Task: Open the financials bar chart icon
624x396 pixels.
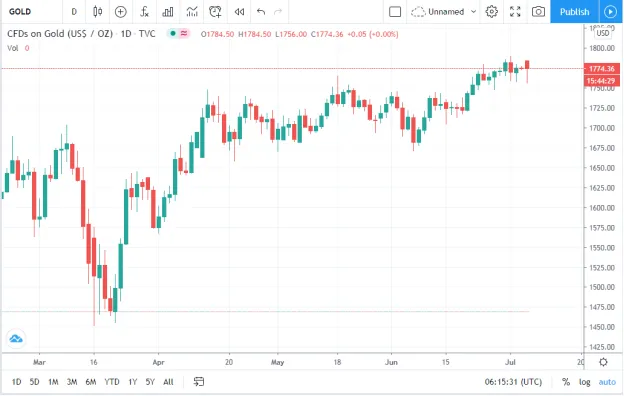Action: click(168, 12)
